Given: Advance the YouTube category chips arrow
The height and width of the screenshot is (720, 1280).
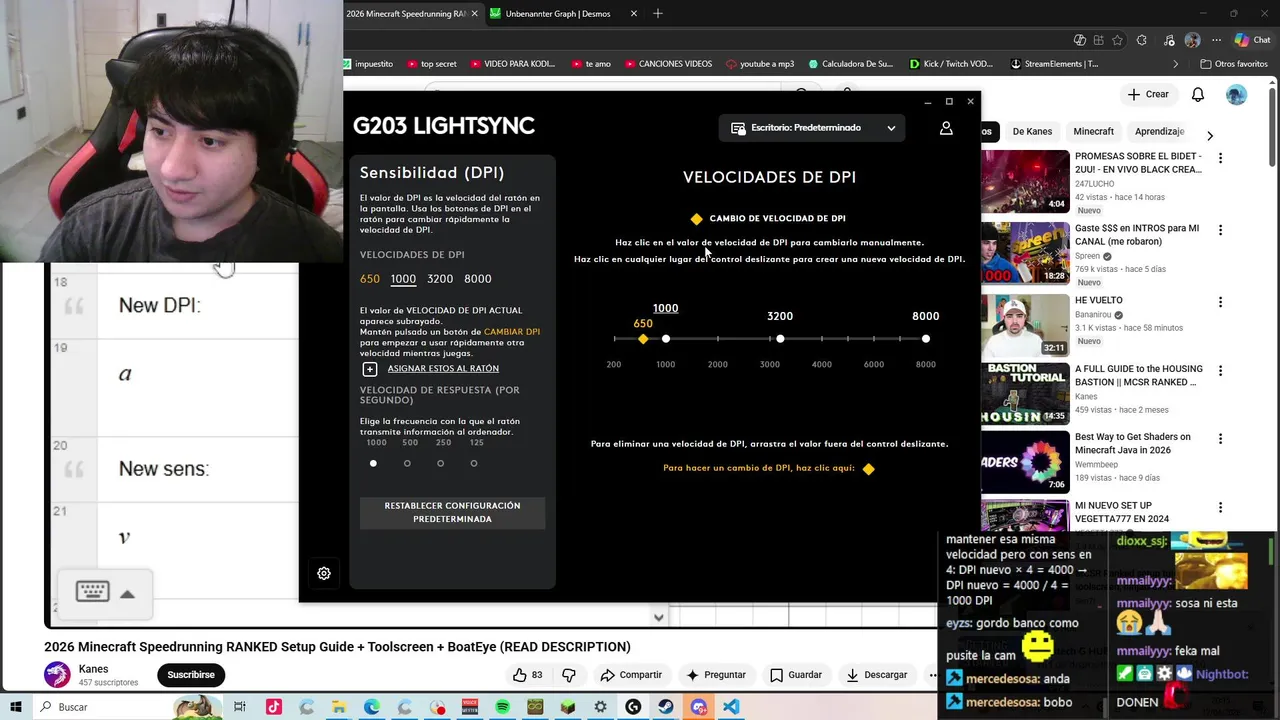Looking at the screenshot, I should [x=1210, y=136].
